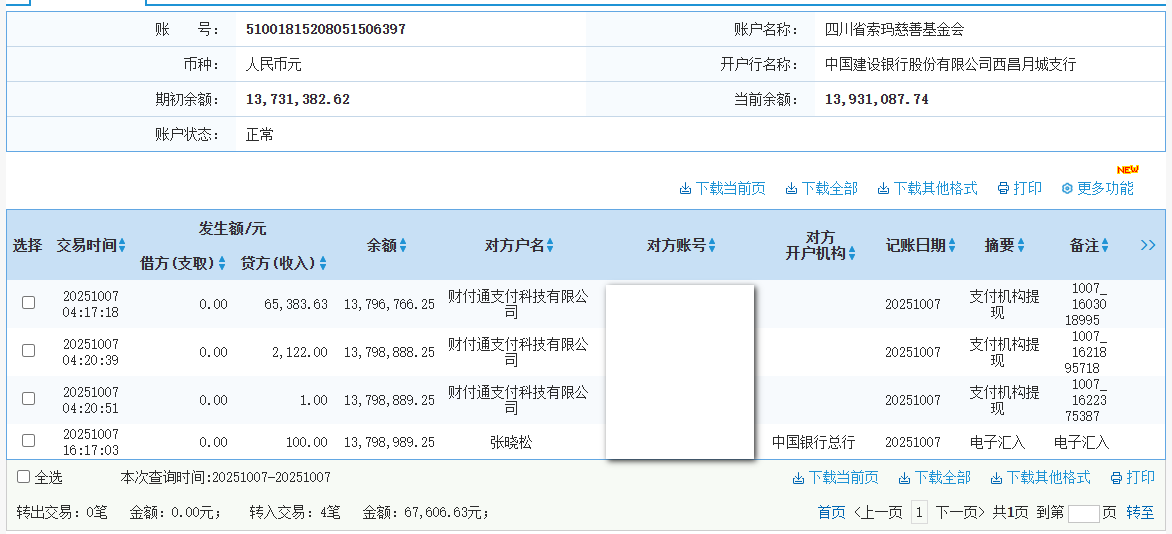Click the double-arrow icon to show more columns

(1148, 245)
